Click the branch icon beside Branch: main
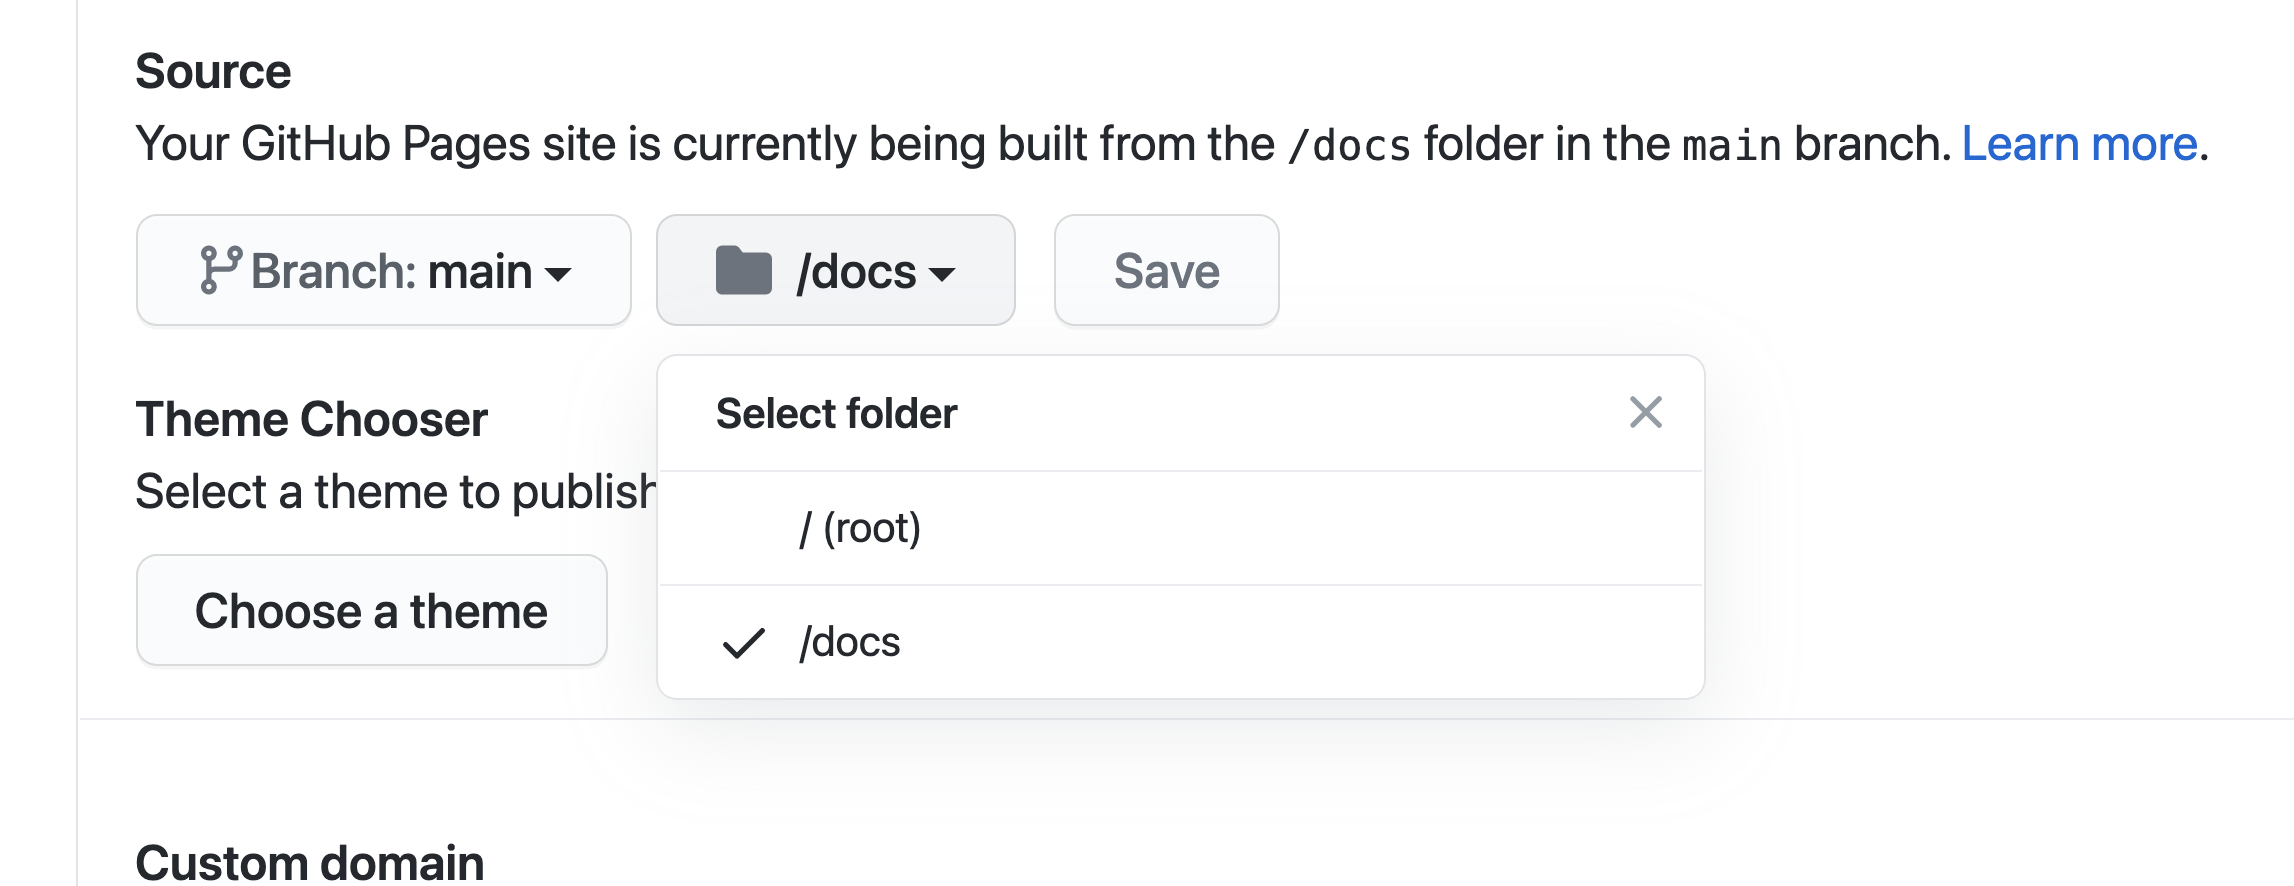 (221, 269)
